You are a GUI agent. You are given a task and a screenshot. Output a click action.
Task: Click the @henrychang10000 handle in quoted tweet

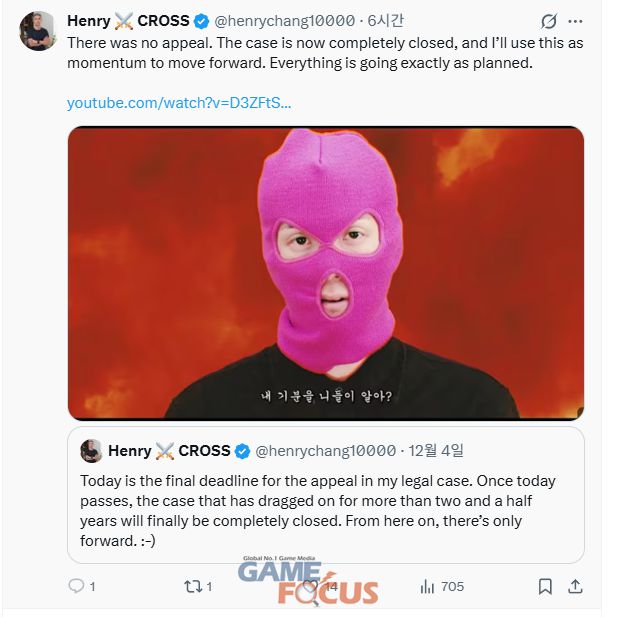[326, 451]
